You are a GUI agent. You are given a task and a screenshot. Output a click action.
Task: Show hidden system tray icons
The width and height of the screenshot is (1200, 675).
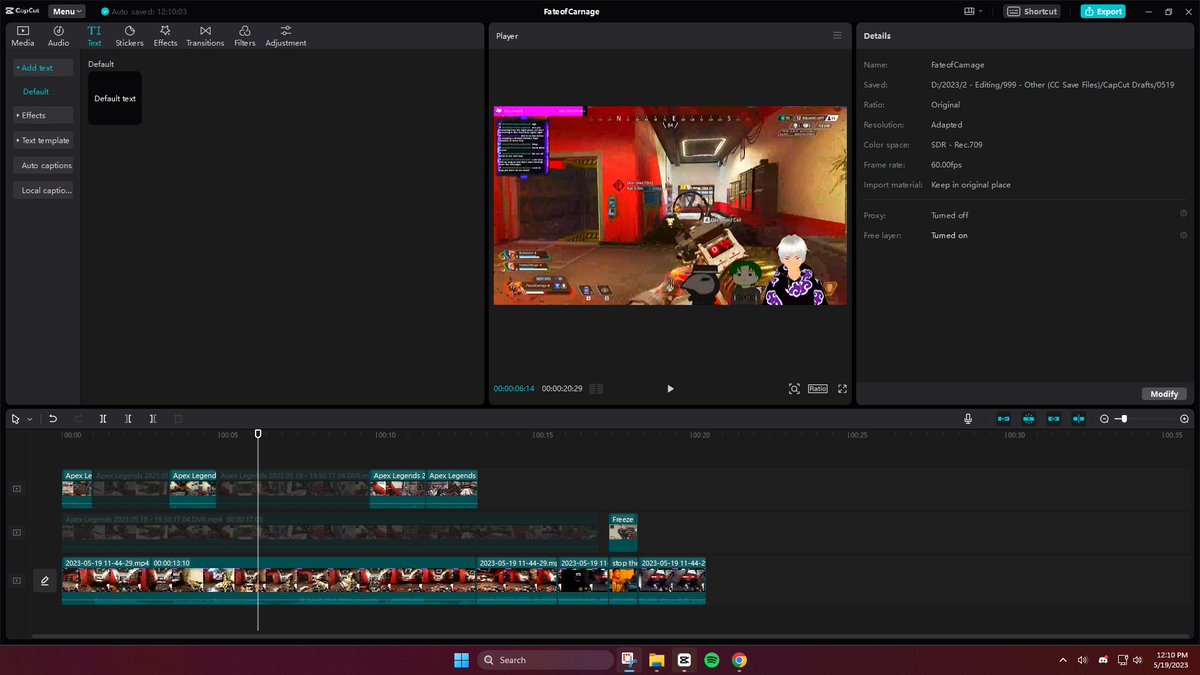point(1063,660)
